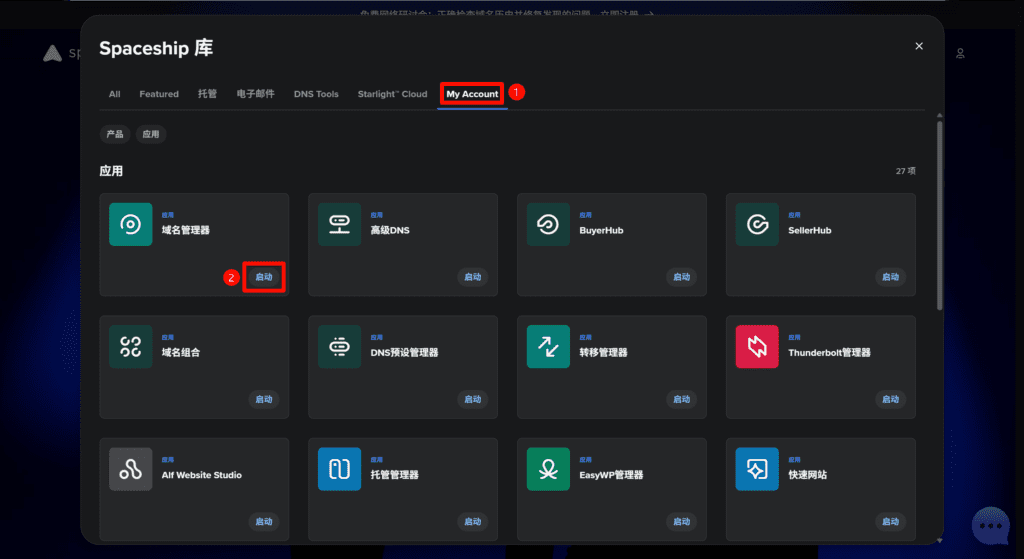
Task: Click the 高级DNS app icon
Action: coord(340,224)
